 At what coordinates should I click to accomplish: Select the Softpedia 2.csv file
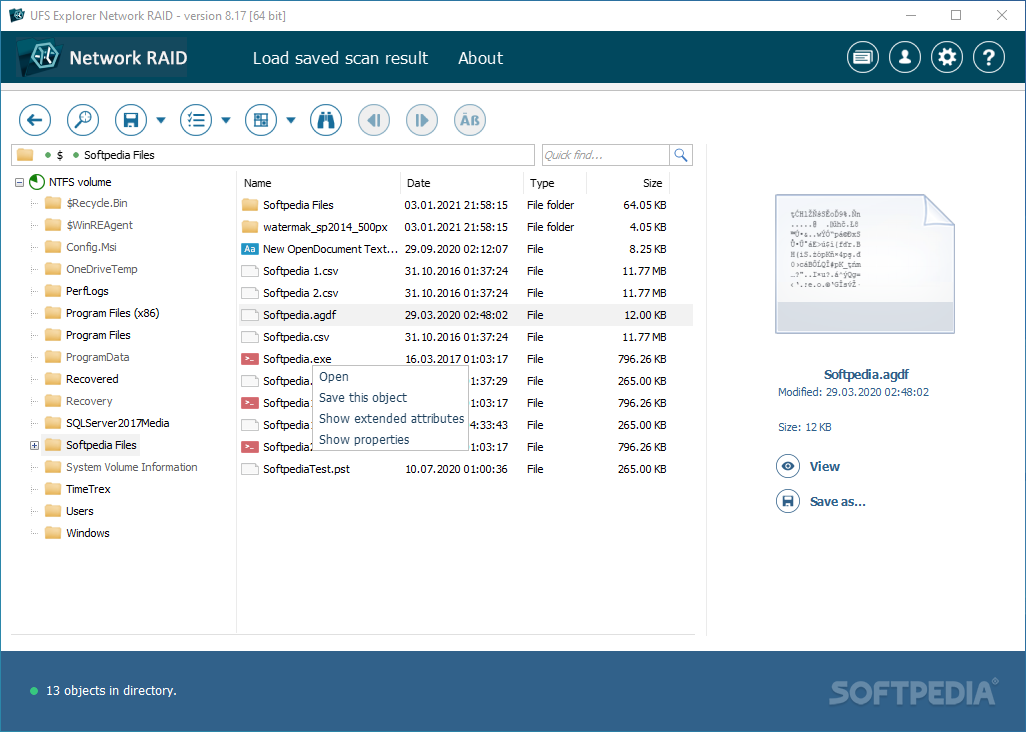tap(465, 293)
